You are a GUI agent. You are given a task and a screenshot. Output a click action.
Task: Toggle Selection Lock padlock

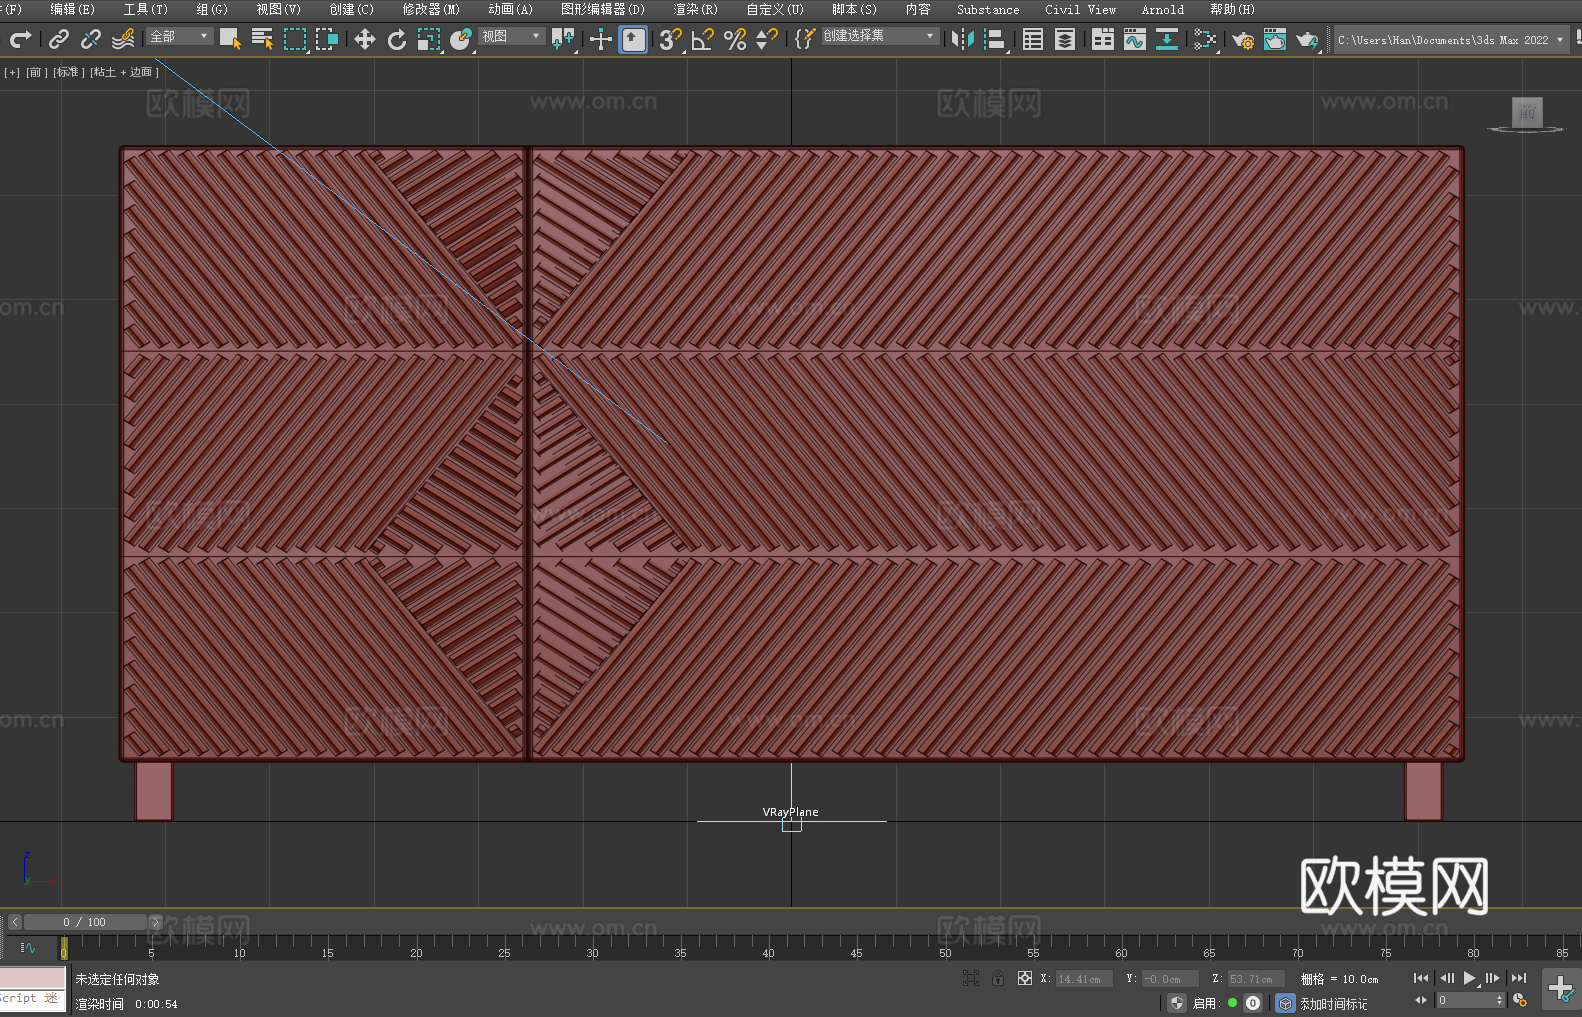998,978
